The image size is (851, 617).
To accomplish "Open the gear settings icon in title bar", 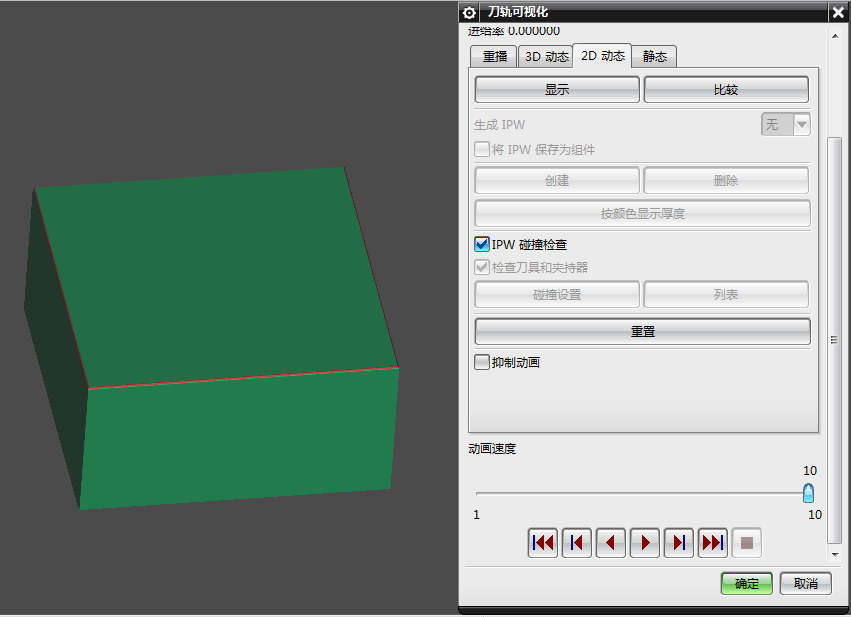I will [470, 12].
